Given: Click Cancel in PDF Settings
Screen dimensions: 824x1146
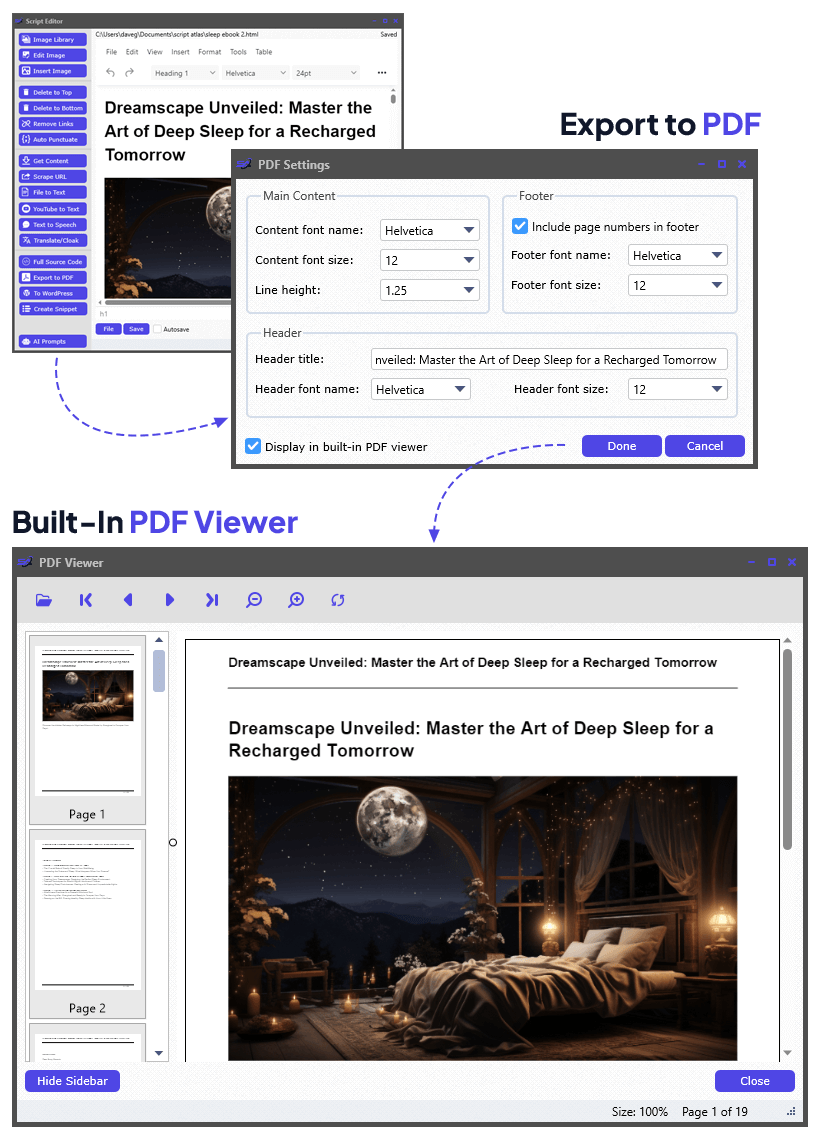Looking at the screenshot, I should (705, 446).
